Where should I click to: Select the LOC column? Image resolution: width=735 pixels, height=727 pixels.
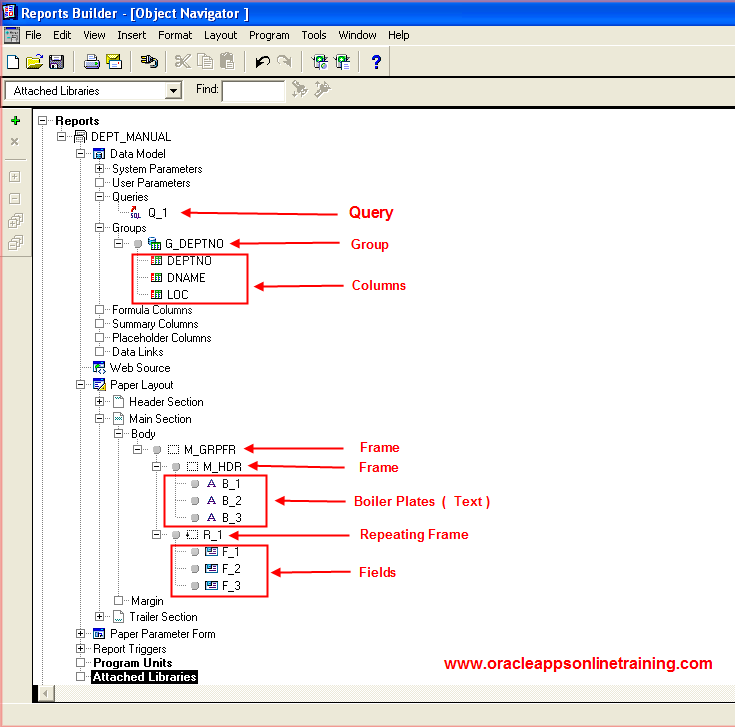click(x=178, y=294)
